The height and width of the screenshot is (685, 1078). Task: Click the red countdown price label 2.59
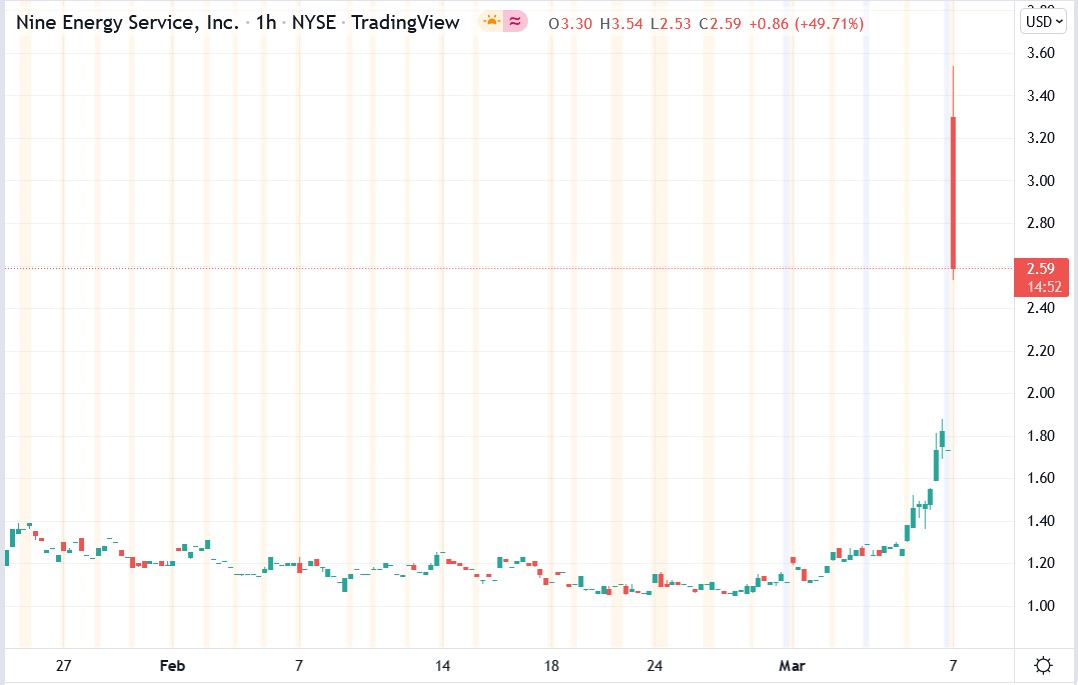(x=1039, y=267)
